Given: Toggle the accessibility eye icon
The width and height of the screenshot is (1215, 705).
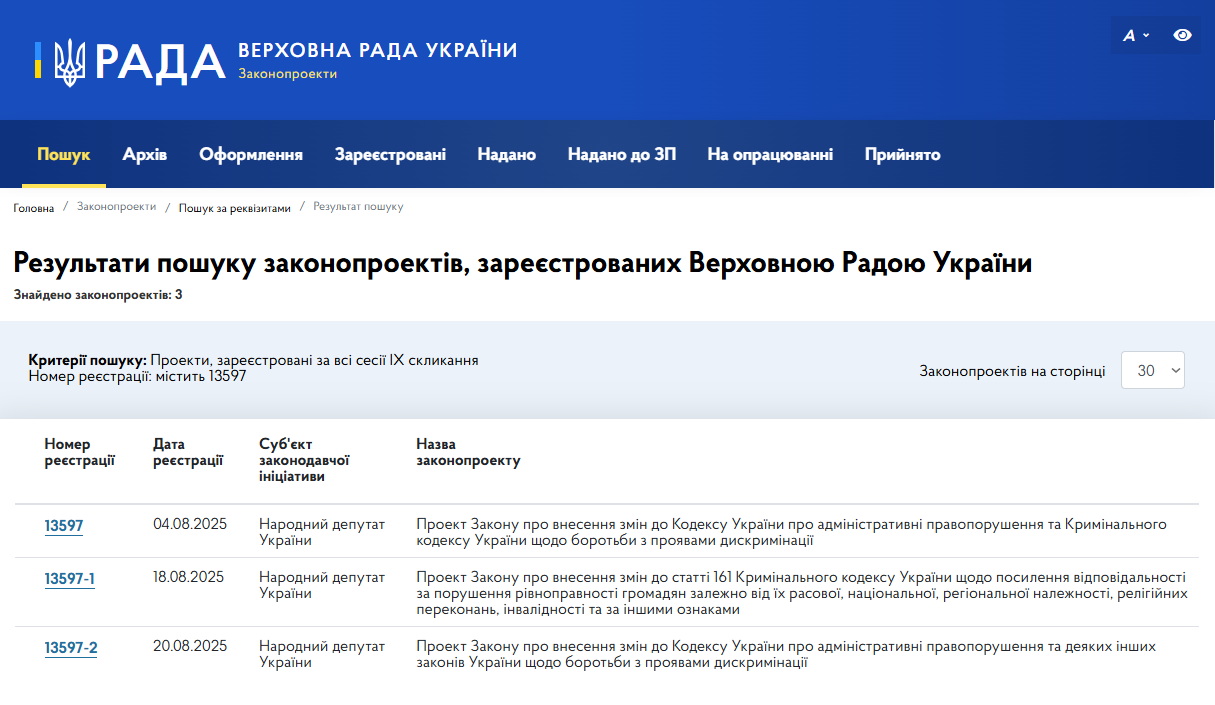Looking at the screenshot, I should pos(1182,35).
